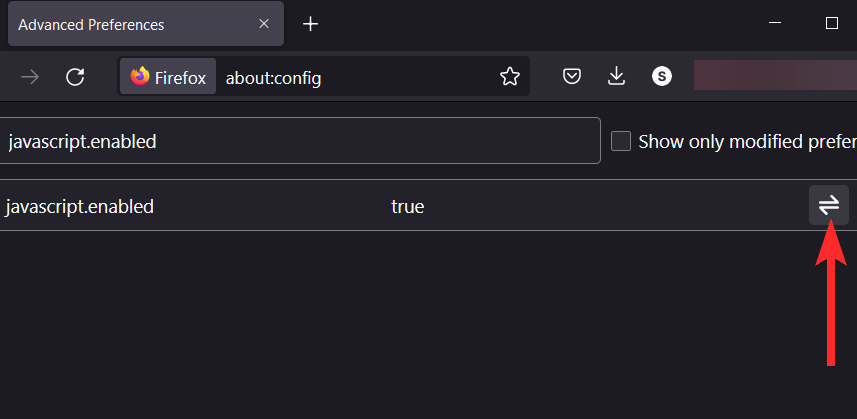Focus the preference search field
Viewport: 857px width, 419px height.
[x=300, y=141]
